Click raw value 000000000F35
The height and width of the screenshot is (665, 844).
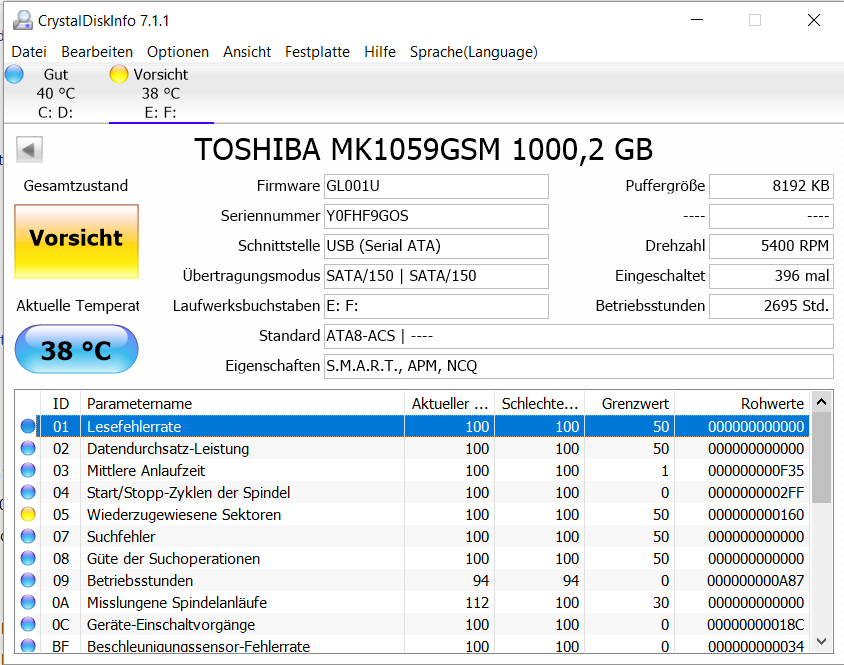tap(756, 471)
